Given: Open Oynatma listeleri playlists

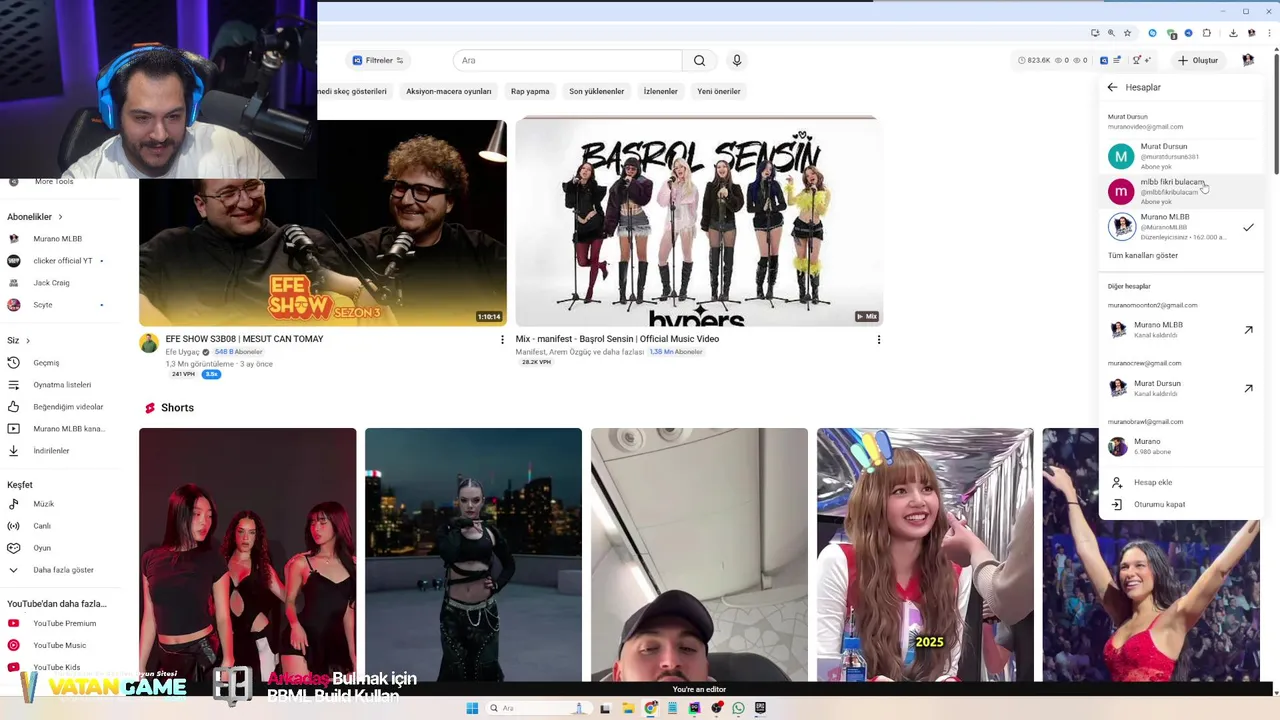Looking at the screenshot, I should click(62, 385).
